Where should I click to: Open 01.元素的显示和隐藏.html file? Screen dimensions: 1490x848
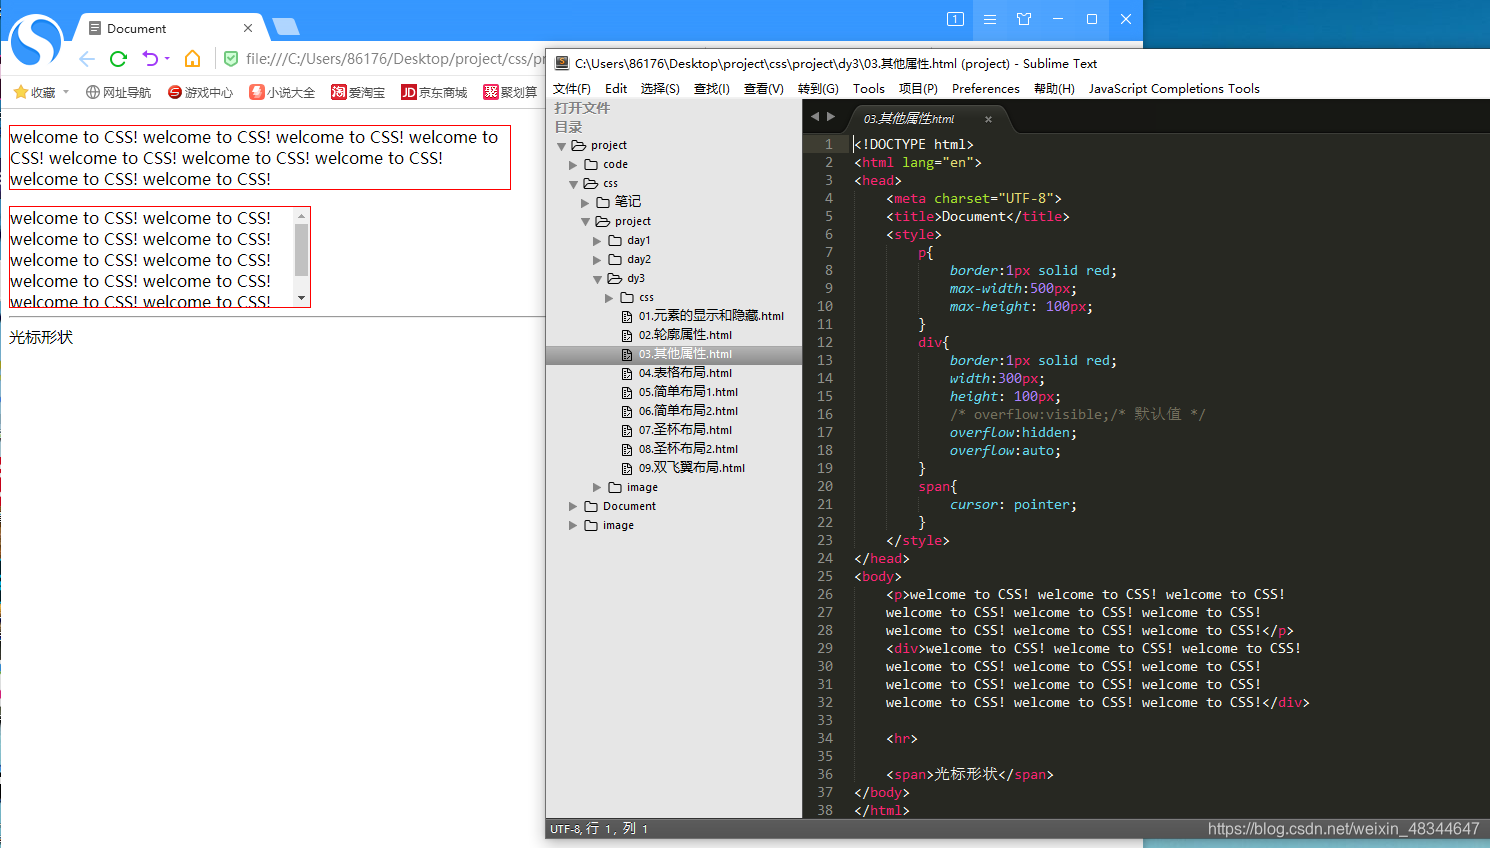[711, 316]
